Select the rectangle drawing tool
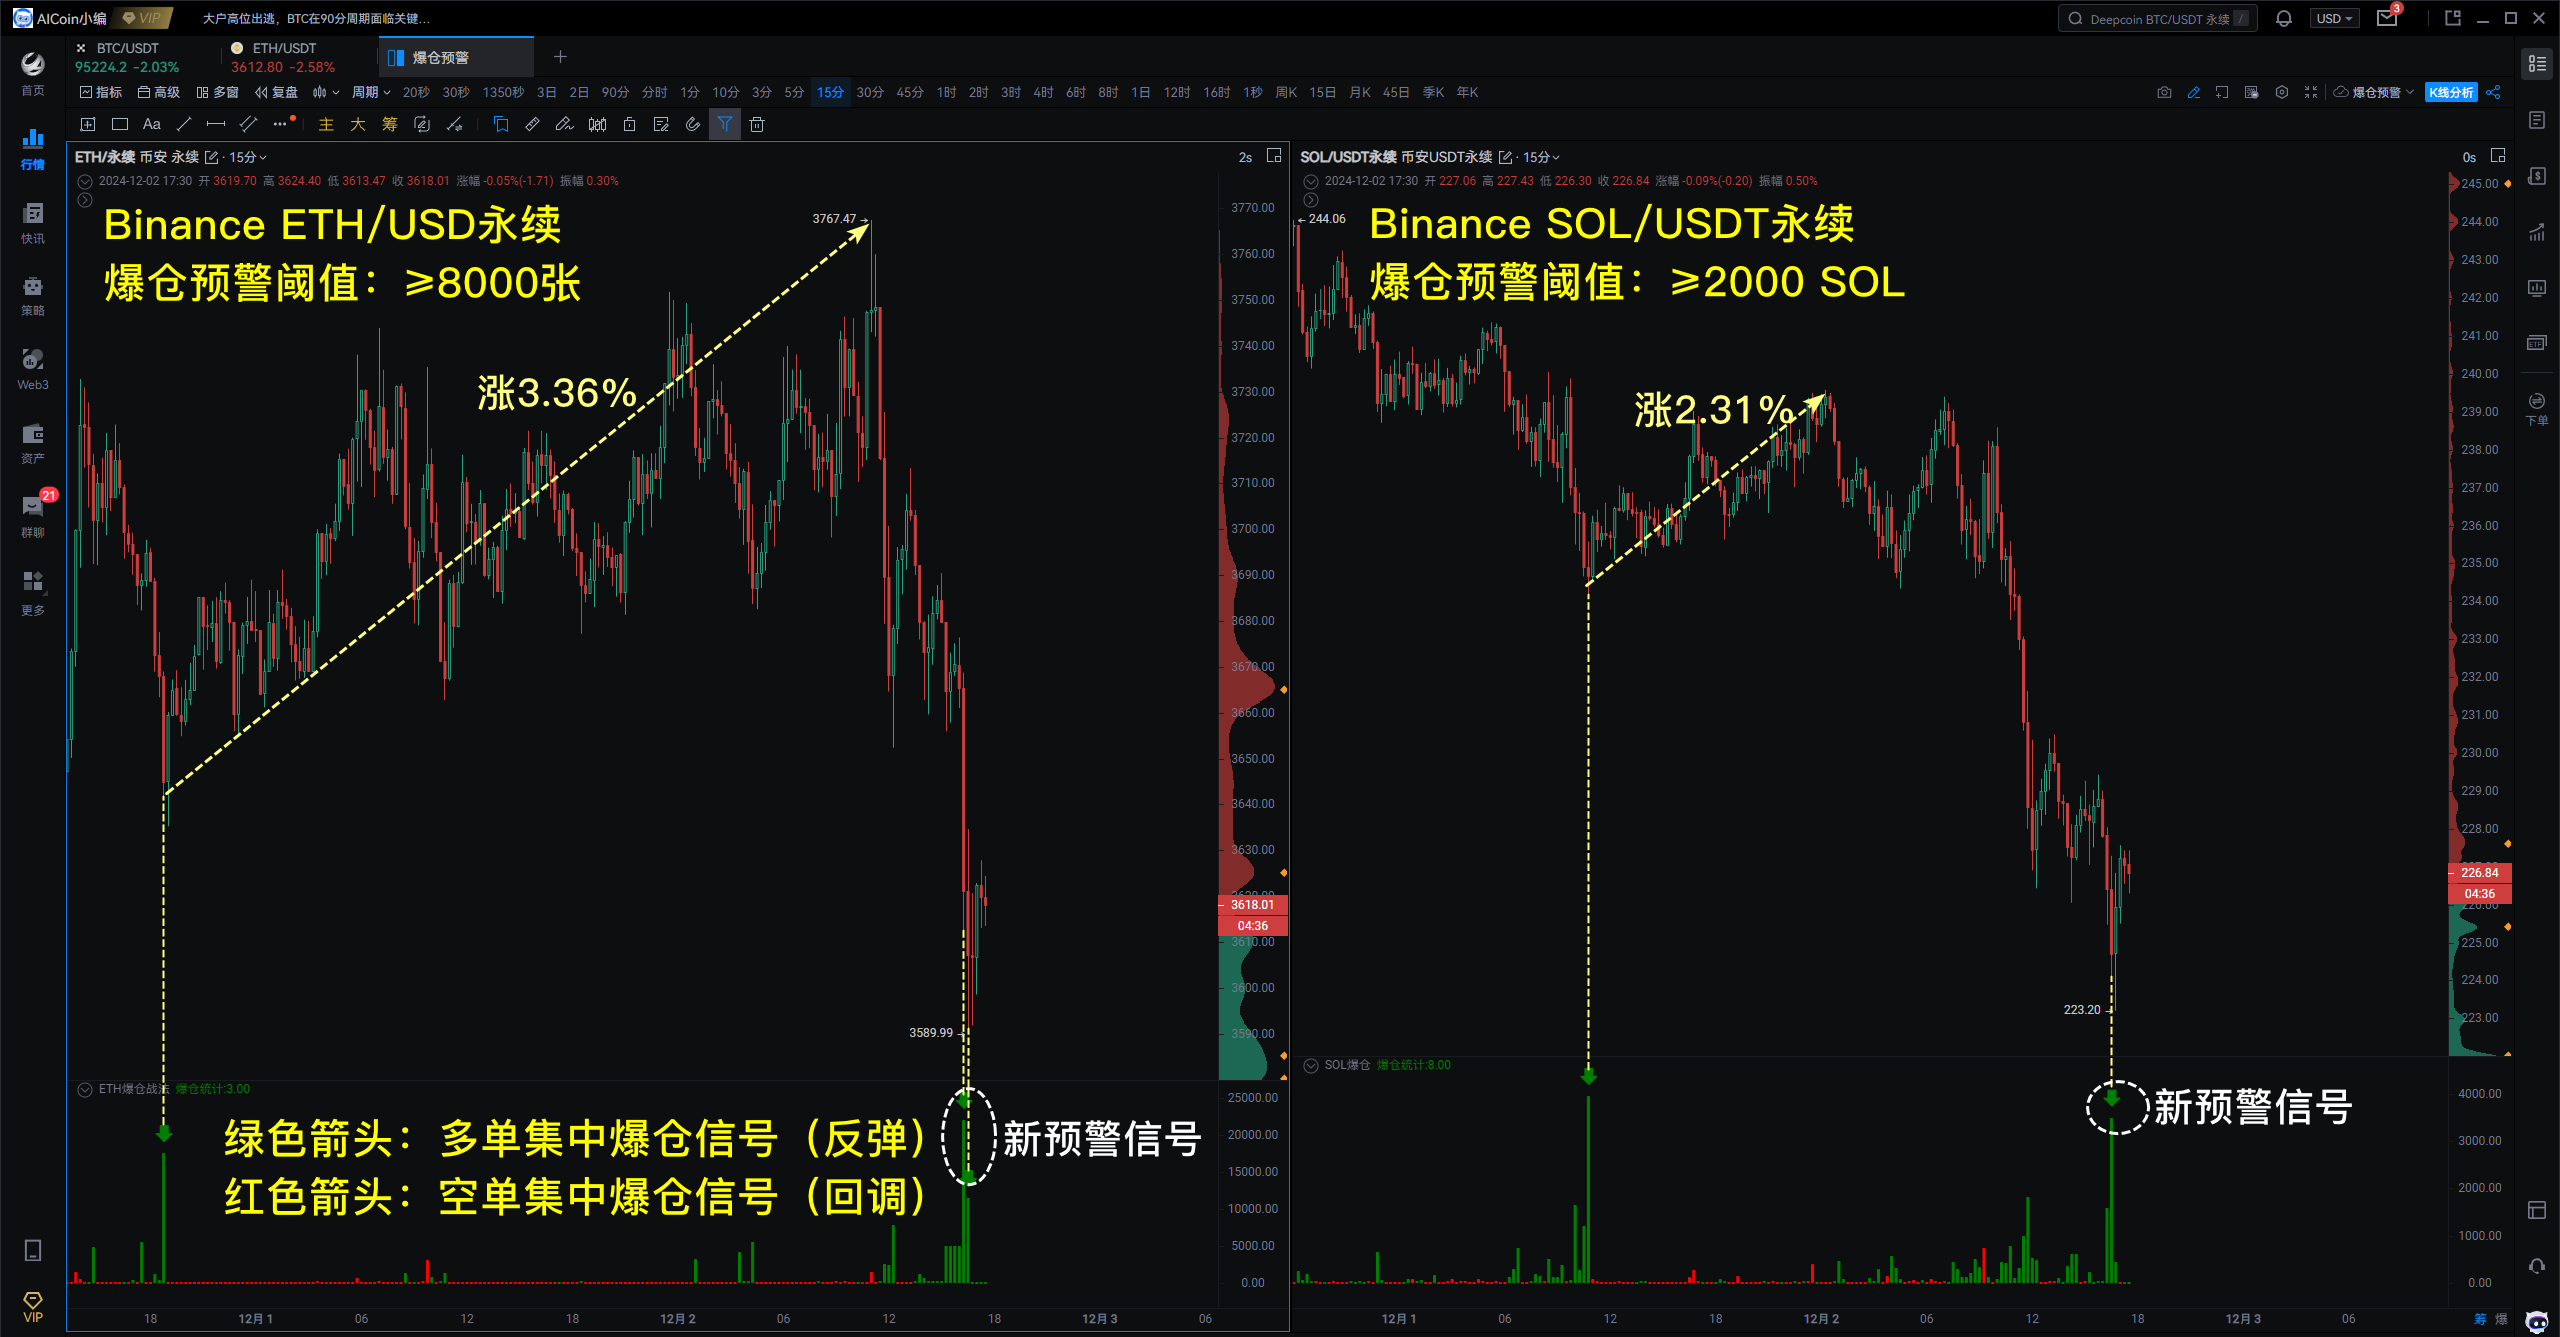 point(120,124)
